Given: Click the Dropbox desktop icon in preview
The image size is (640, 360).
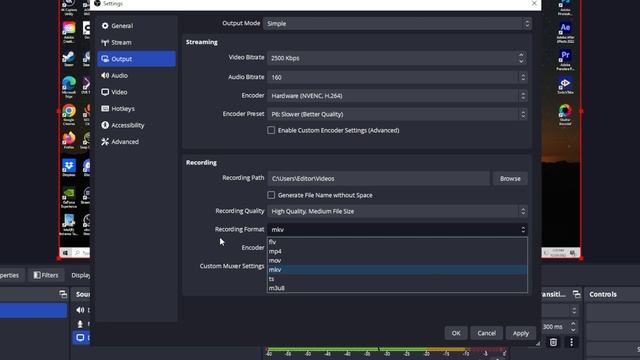Looking at the screenshot, I should click(69, 167).
